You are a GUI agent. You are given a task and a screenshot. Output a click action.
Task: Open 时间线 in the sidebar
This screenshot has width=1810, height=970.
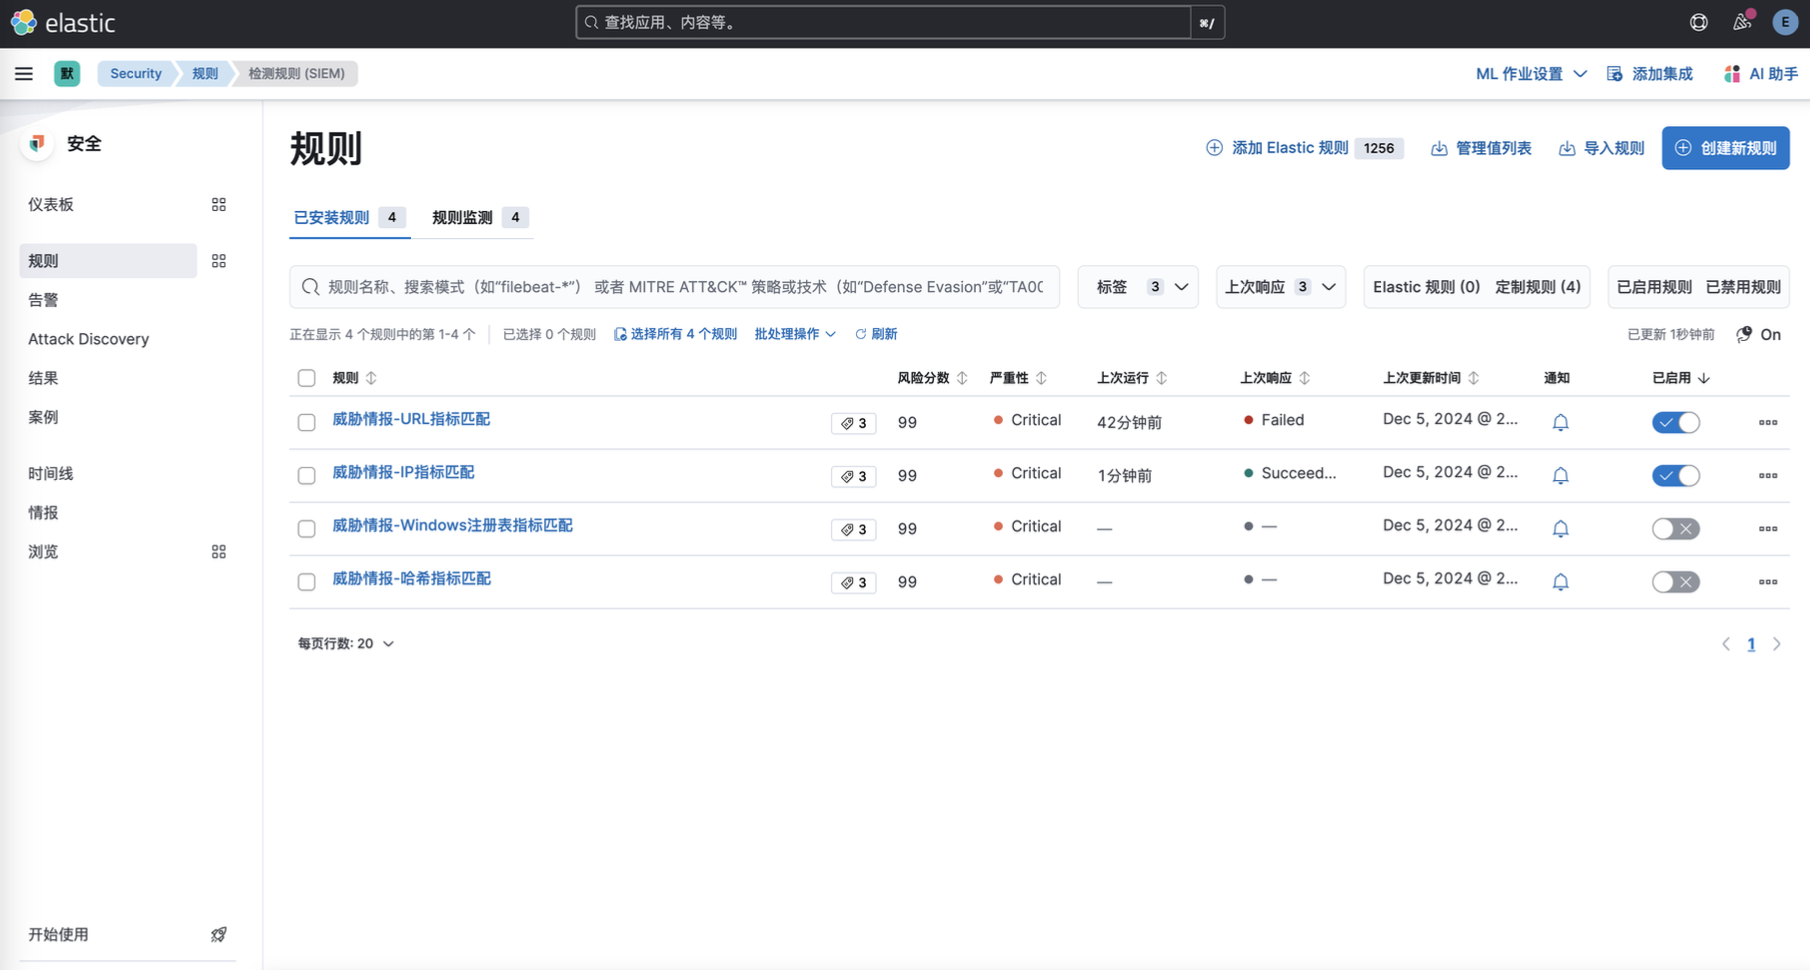click(51, 473)
